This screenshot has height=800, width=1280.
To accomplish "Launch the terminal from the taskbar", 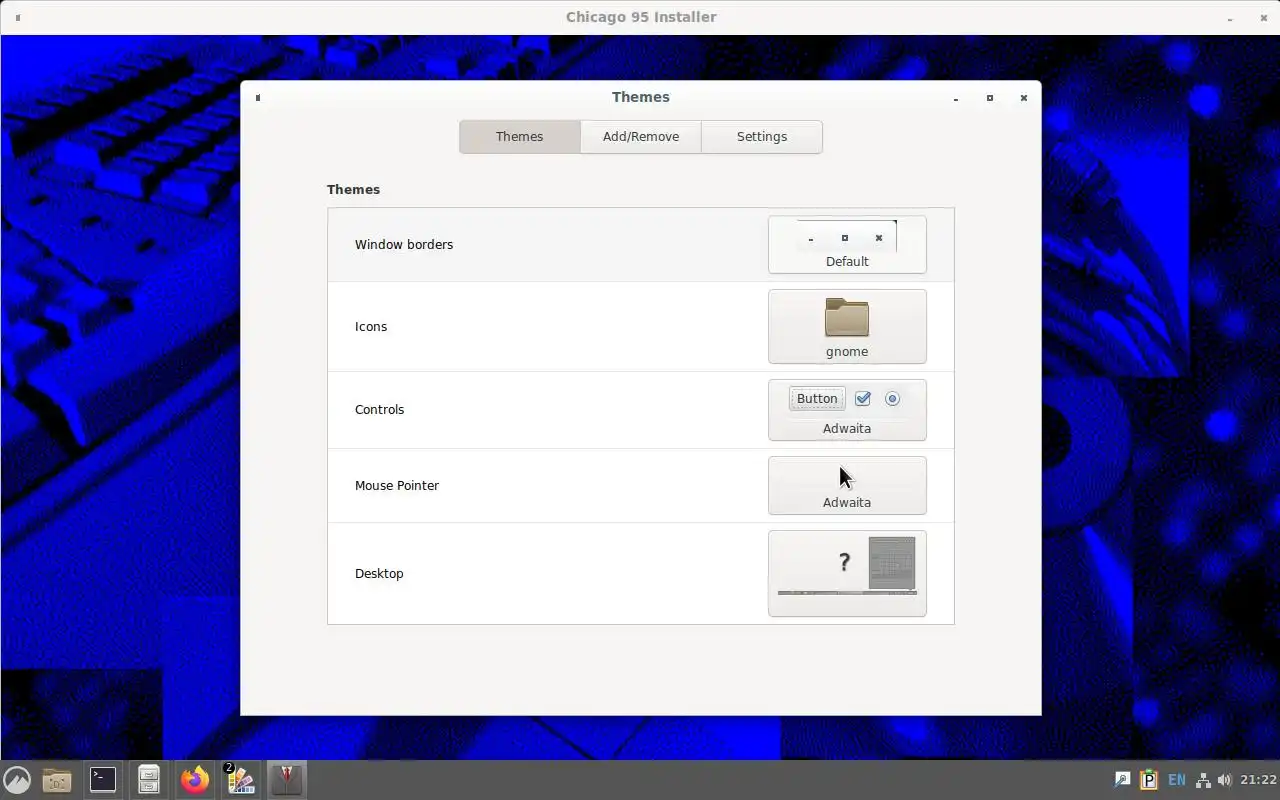I will pyautogui.click(x=103, y=779).
